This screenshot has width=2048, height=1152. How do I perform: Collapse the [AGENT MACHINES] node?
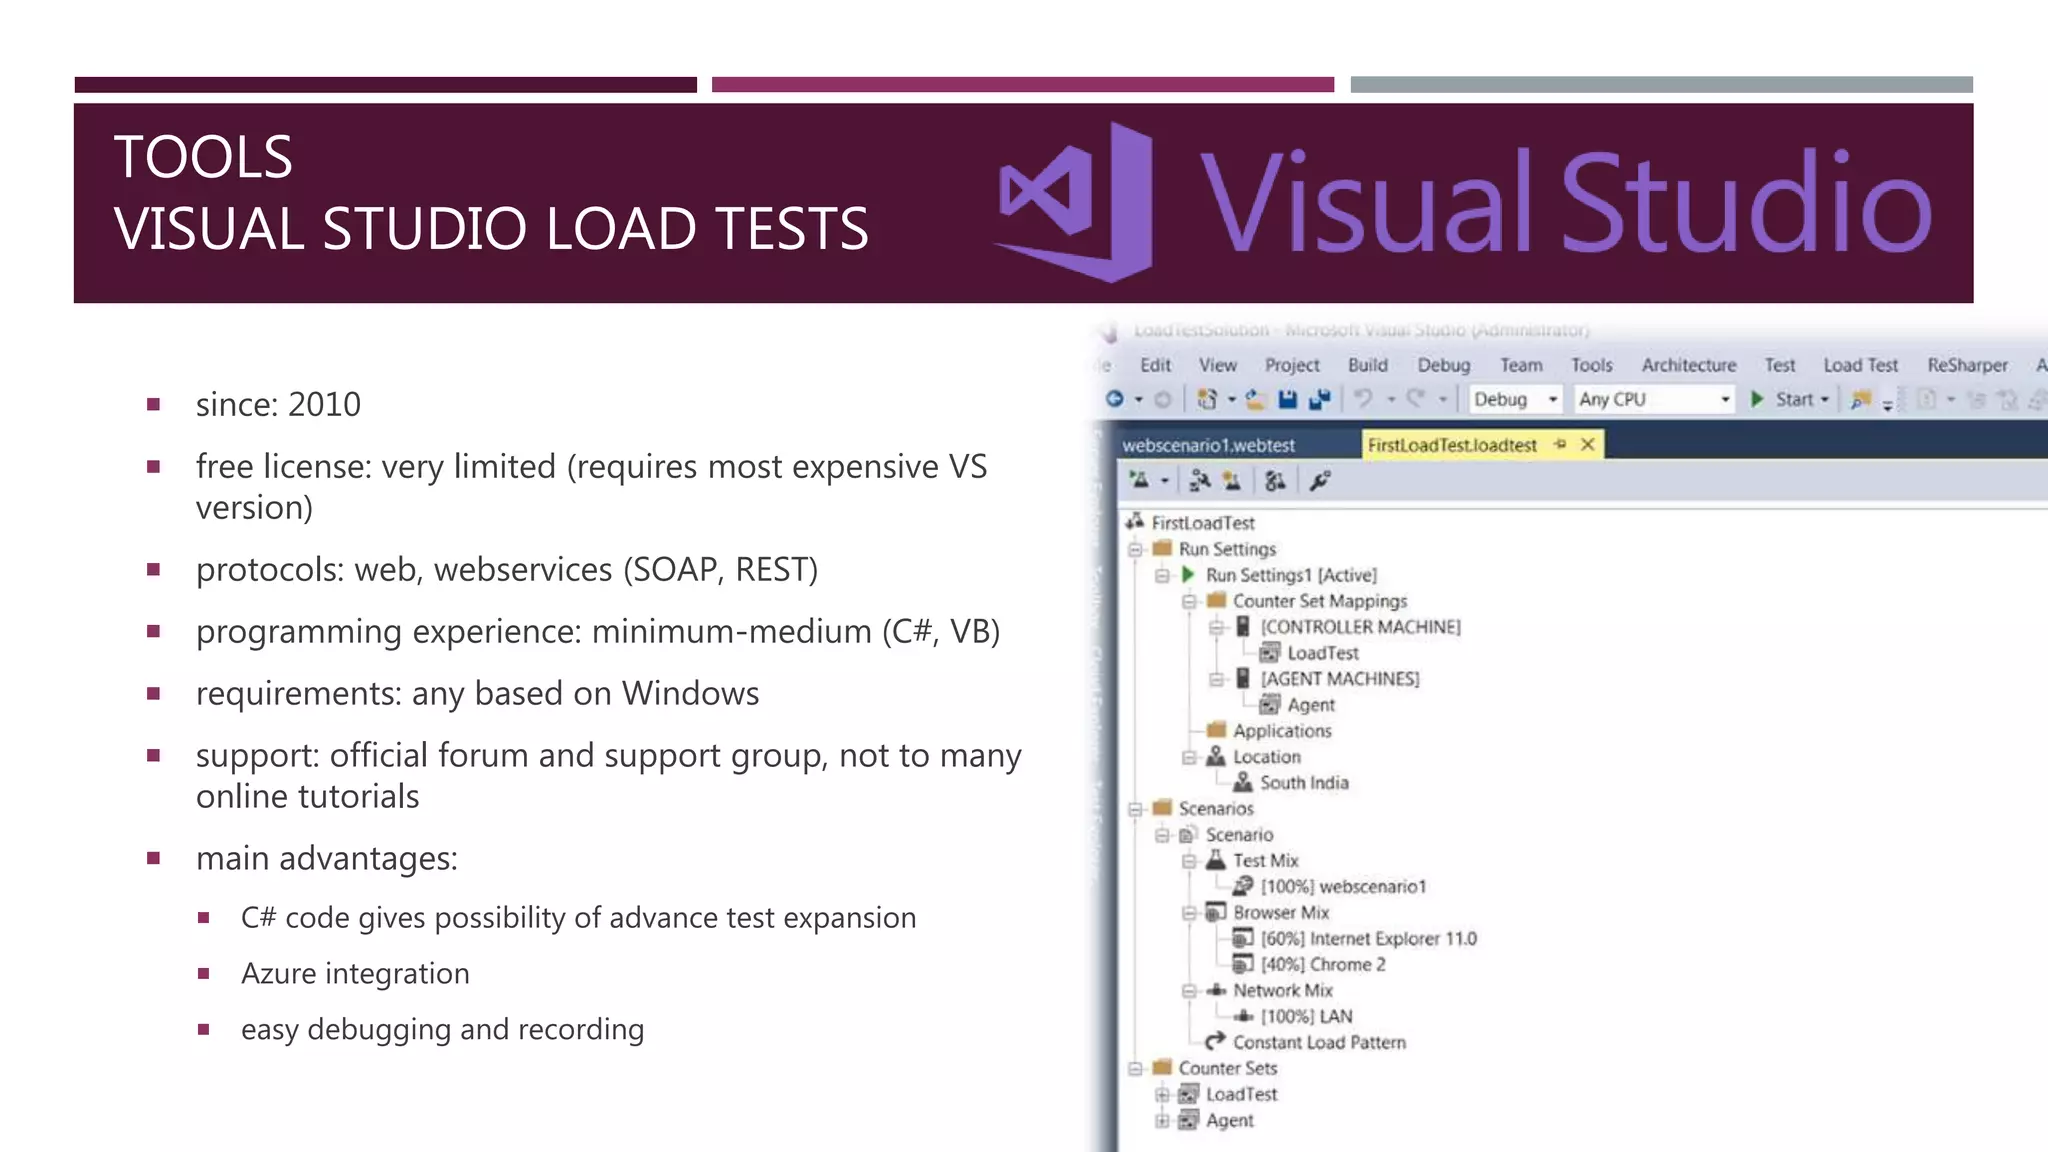(x=1216, y=679)
